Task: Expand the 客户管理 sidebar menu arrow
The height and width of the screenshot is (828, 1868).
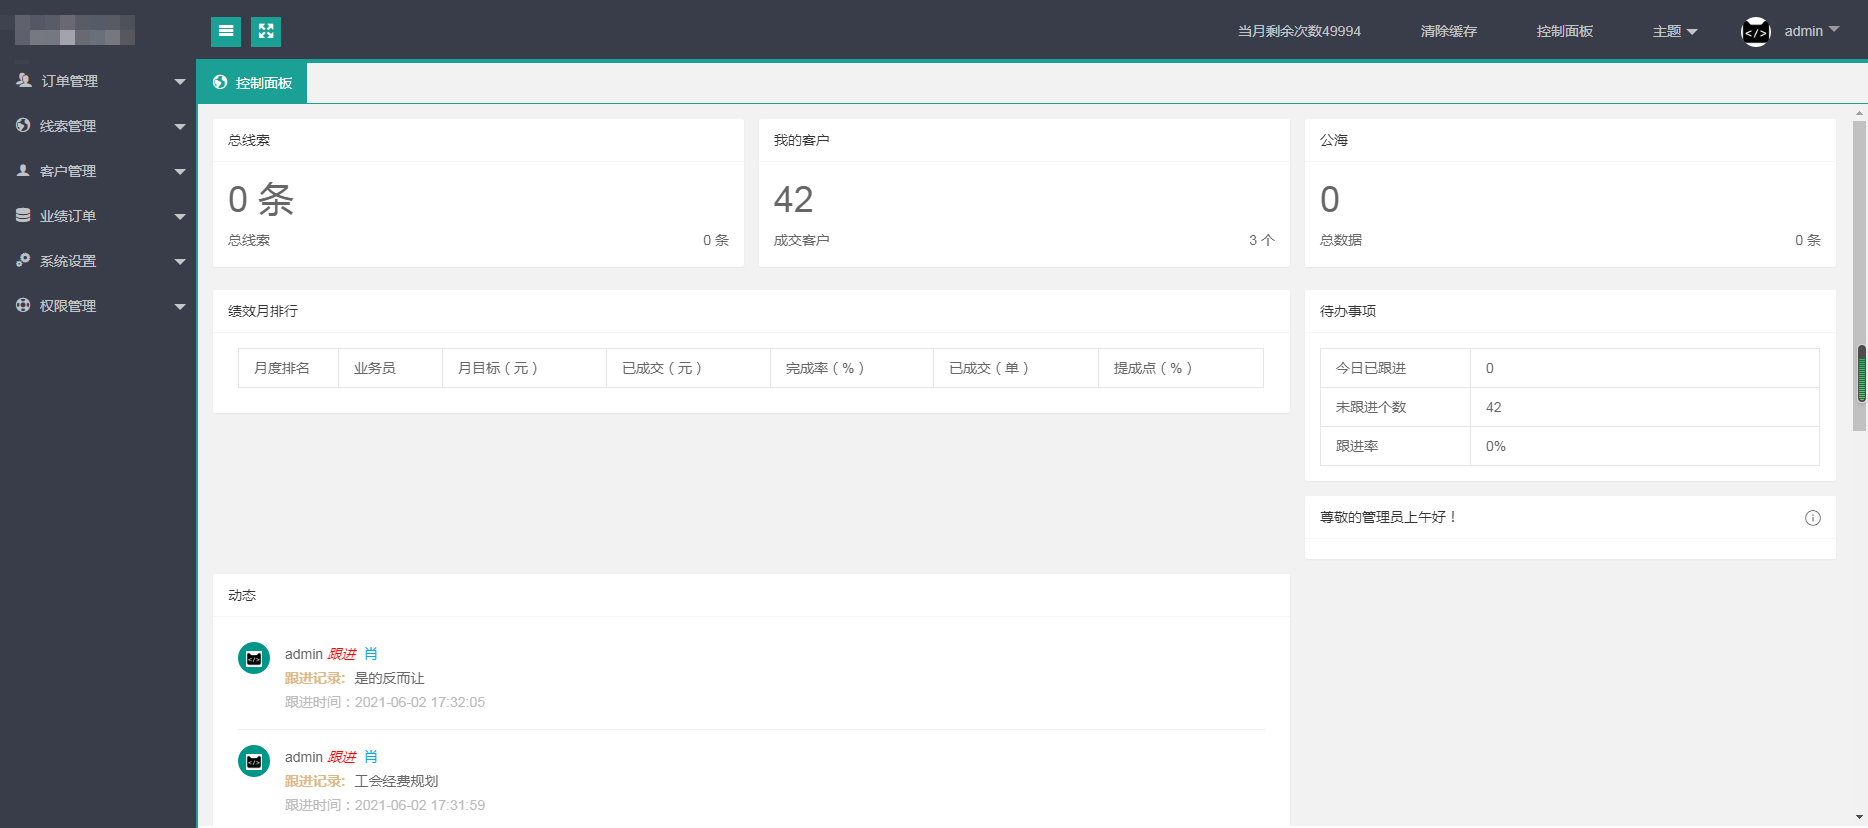Action: [x=180, y=171]
